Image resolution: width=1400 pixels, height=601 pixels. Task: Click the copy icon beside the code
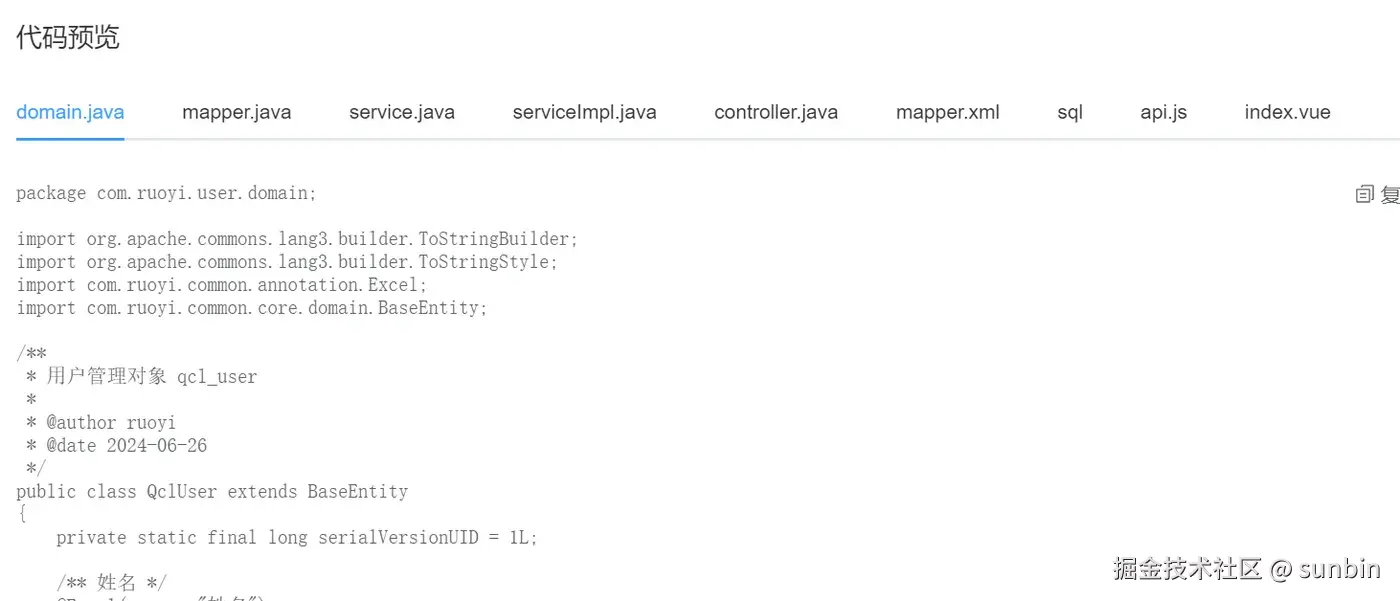pos(1364,194)
